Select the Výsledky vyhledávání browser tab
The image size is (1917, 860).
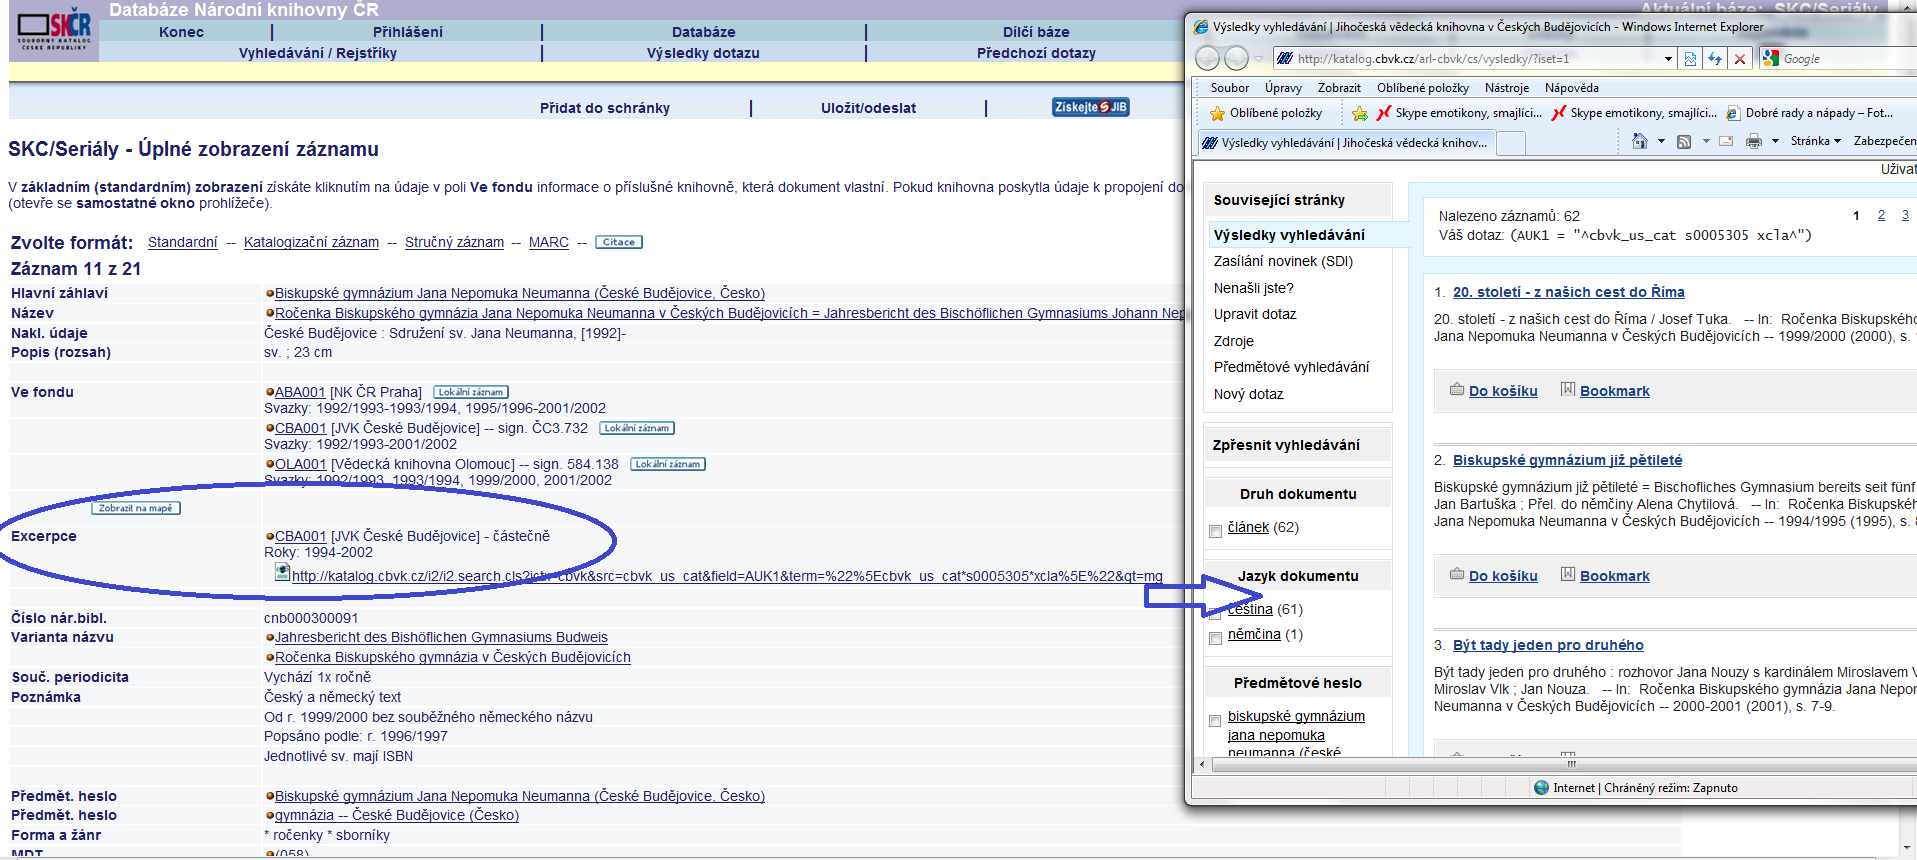pyautogui.click(x=1346, y=143)
